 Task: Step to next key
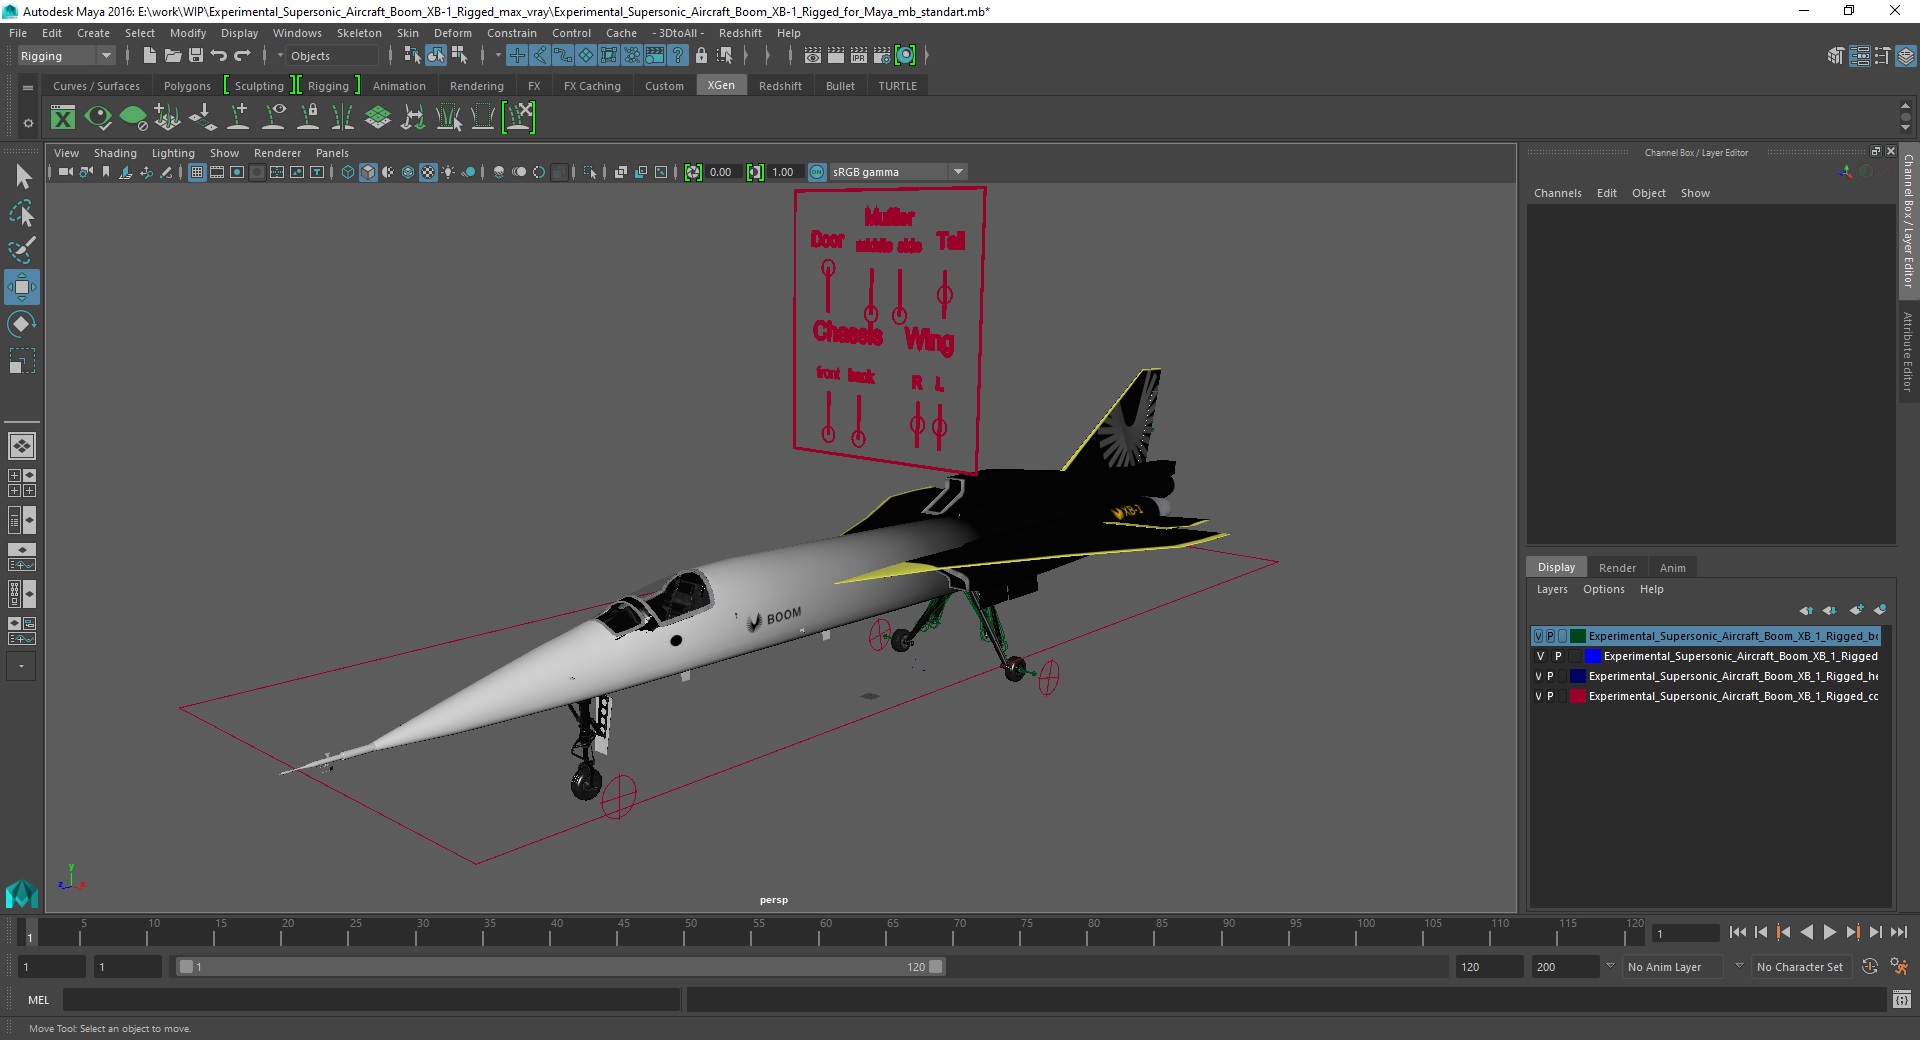pos(1853,932)
